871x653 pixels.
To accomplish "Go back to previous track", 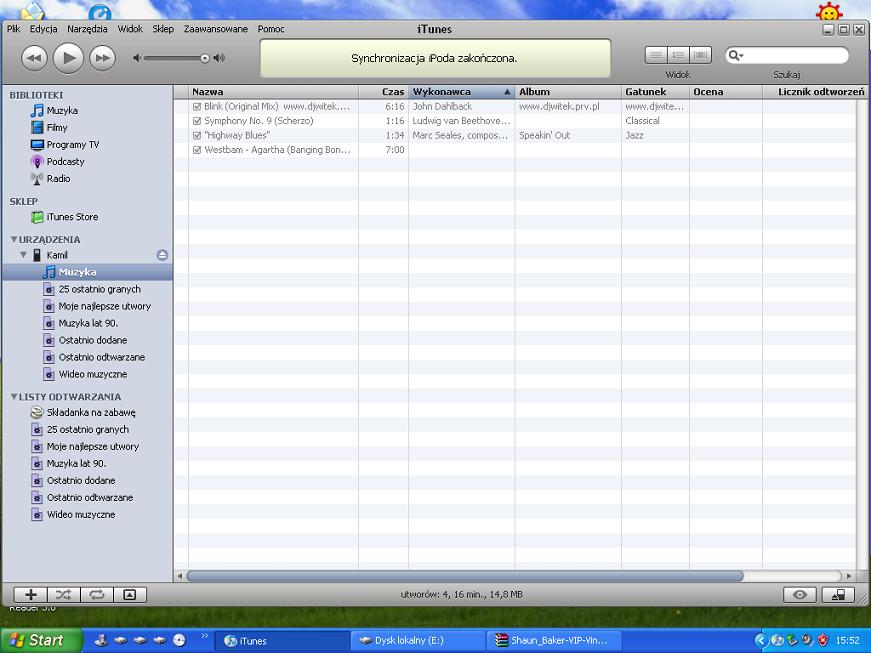I will point(34,58).
